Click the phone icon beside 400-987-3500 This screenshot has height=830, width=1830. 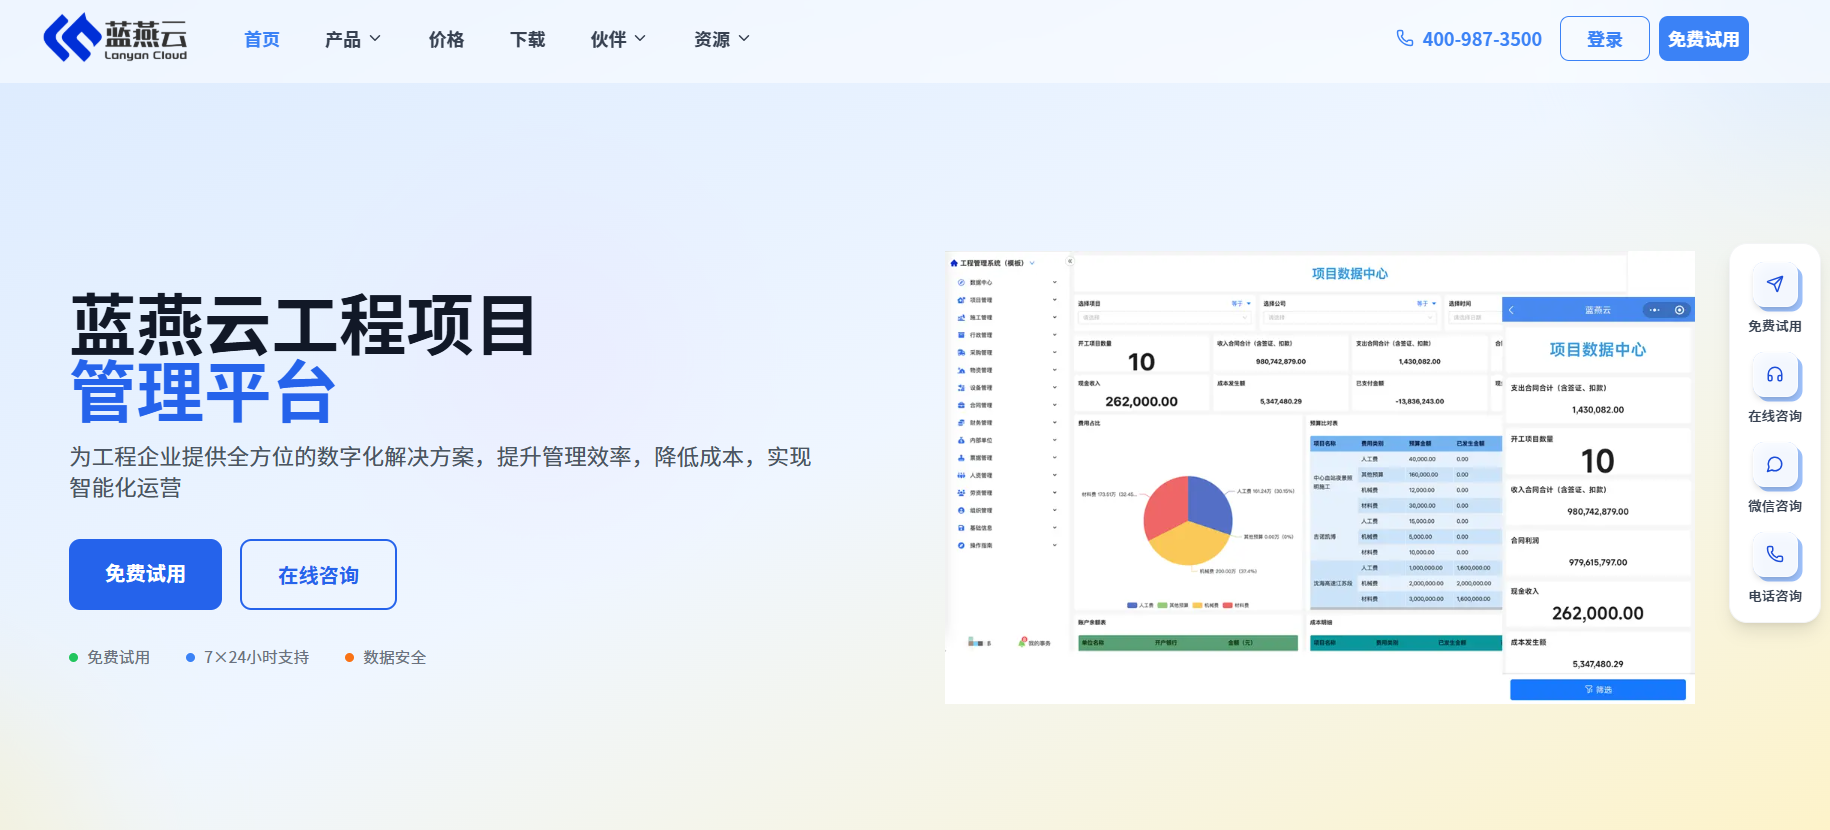coord(1405,38)
